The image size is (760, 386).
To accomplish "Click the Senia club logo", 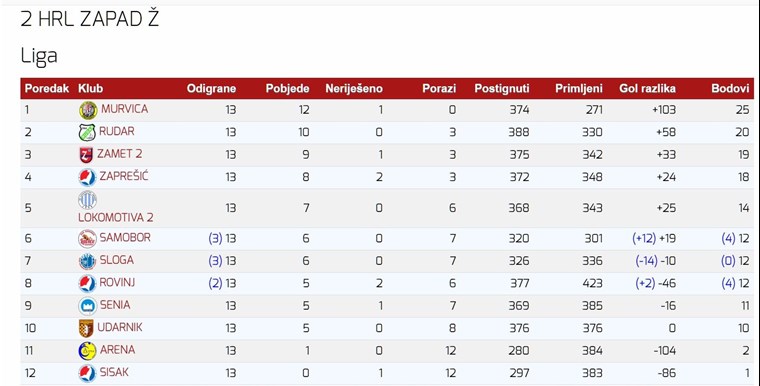I will click(x=88, y=306).
